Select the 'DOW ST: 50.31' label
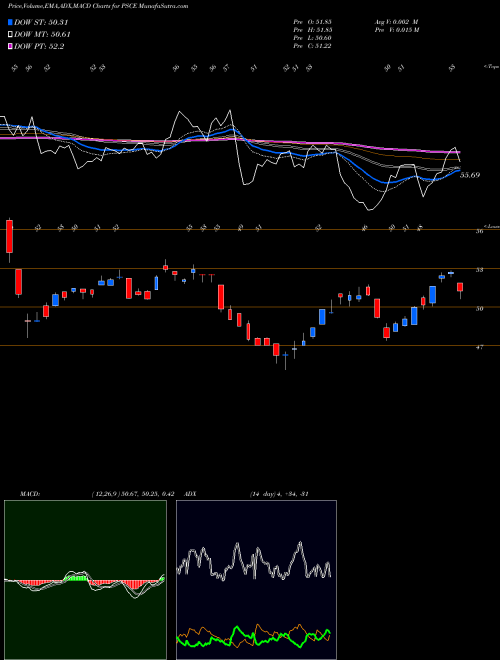Screen dimensions: 500x660 (x=41, y=22)
